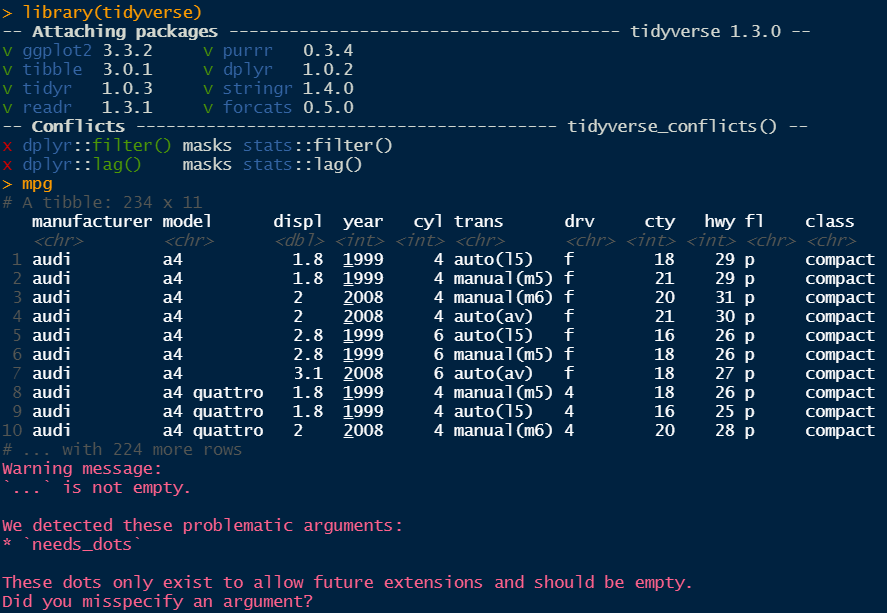Click 'manual(m5)' in row 2
Viewport: 887px width, 613px height.
(x=503, y=279)
